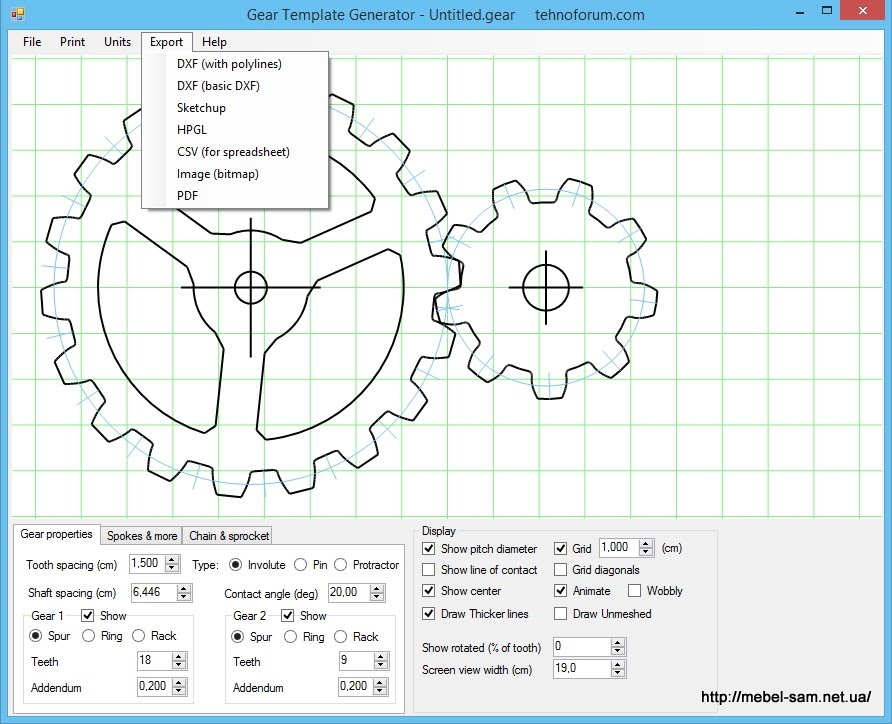The image size is (892, 724).
Task: Open the Chain & sprocket tab
Action: 229,536
